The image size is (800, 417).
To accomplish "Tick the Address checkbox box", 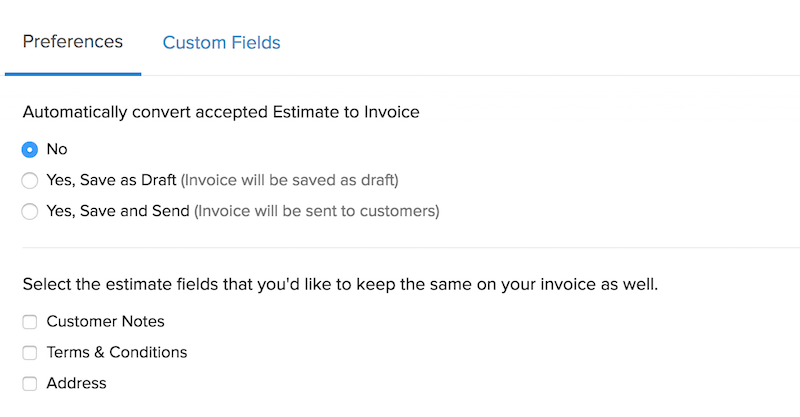I will pos(30,383).
